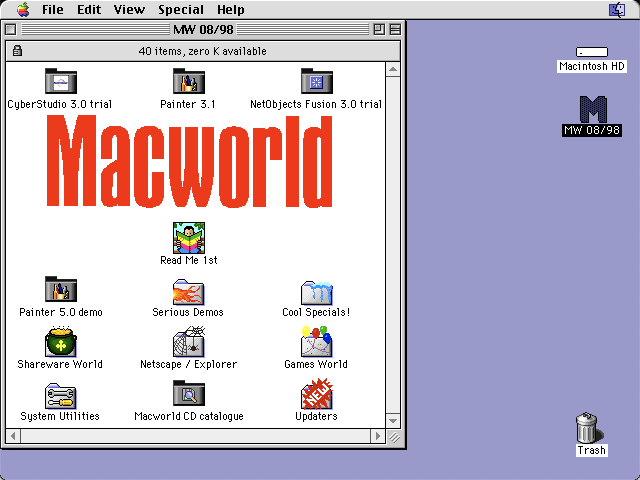
Task: Select the System Utilities wrench folder
Action: [61, 396]
